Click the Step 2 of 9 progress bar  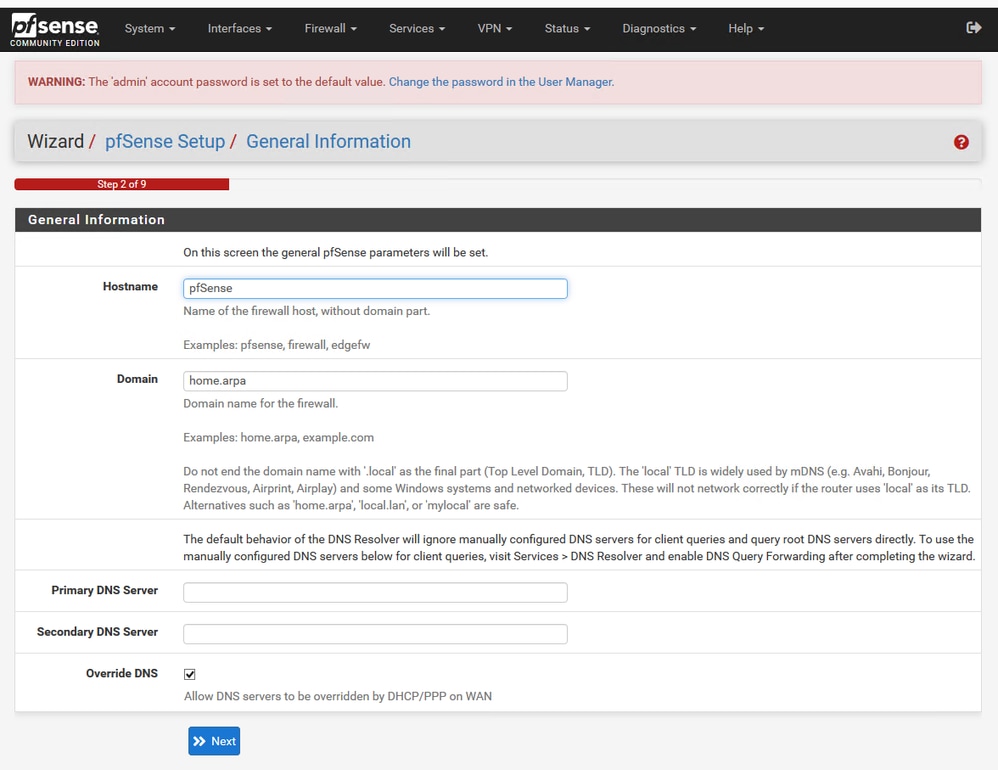[x=122, y=184]
